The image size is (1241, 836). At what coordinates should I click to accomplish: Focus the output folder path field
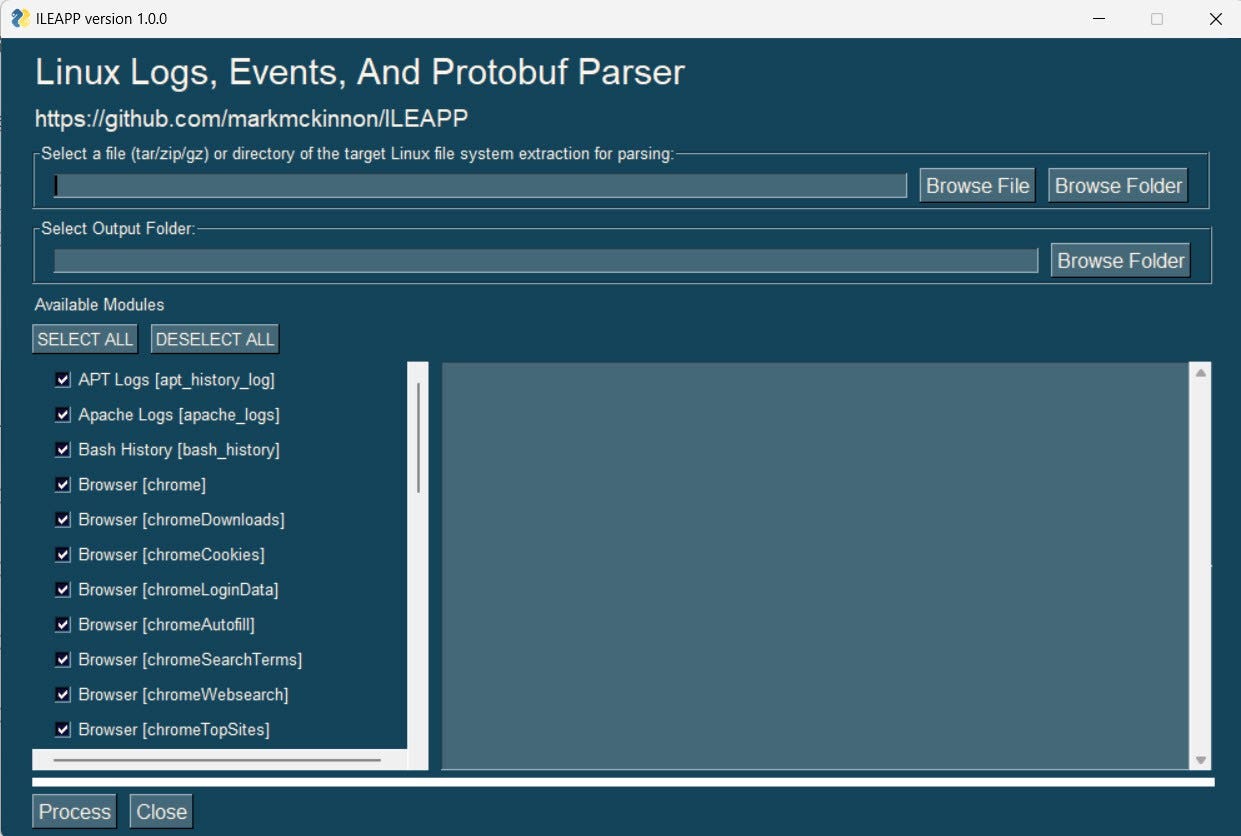pos(546,261)
